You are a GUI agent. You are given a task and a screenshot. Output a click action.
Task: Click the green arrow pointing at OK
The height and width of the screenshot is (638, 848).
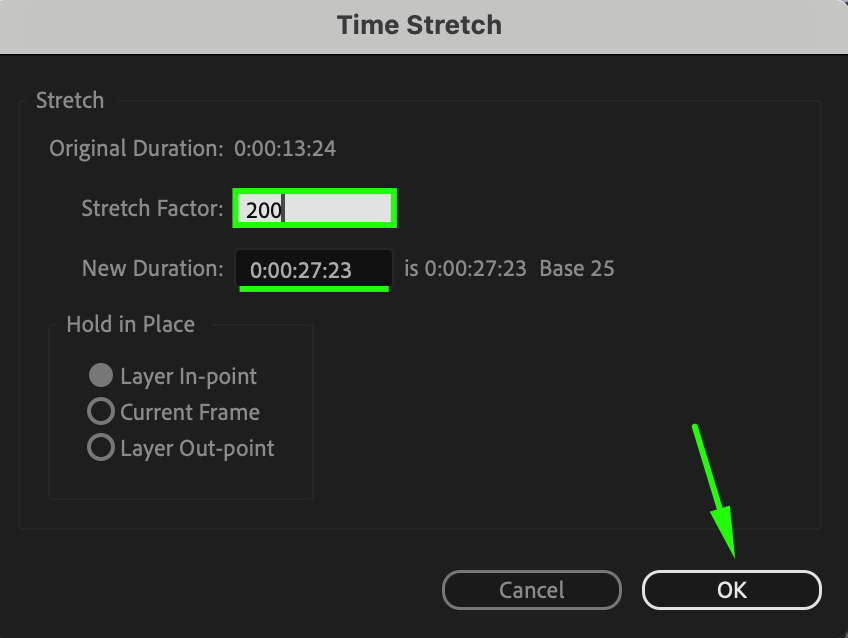(714, 491)
